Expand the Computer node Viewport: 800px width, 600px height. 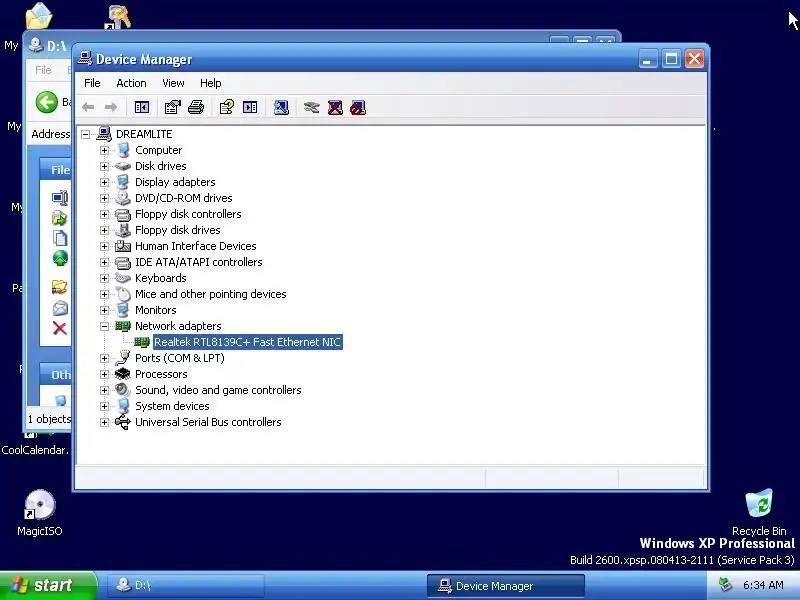(105, 151)
